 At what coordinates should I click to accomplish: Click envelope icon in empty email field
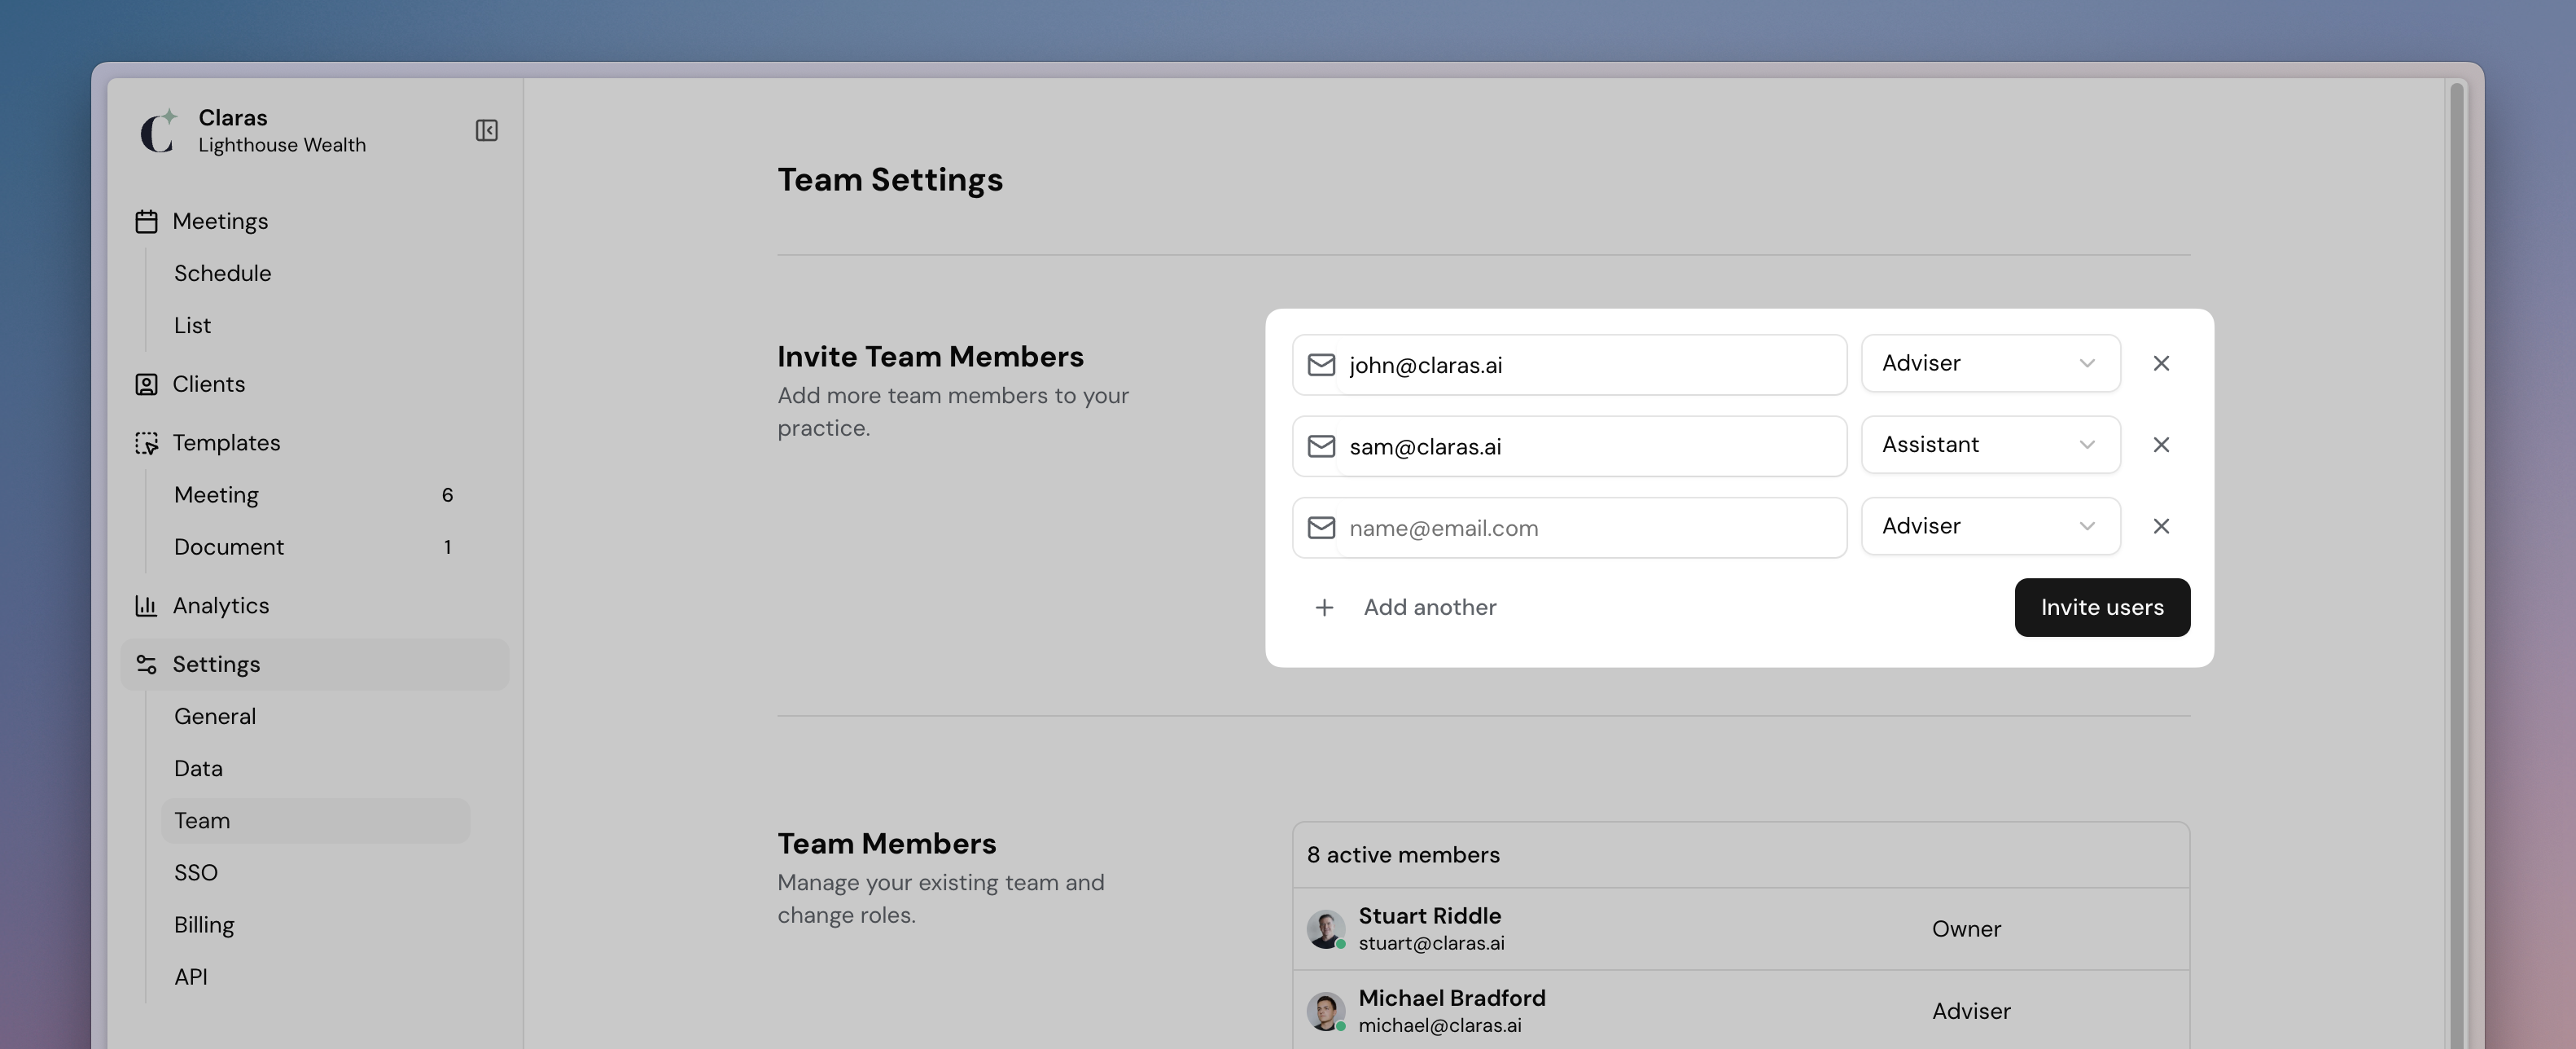point(1321,527)
